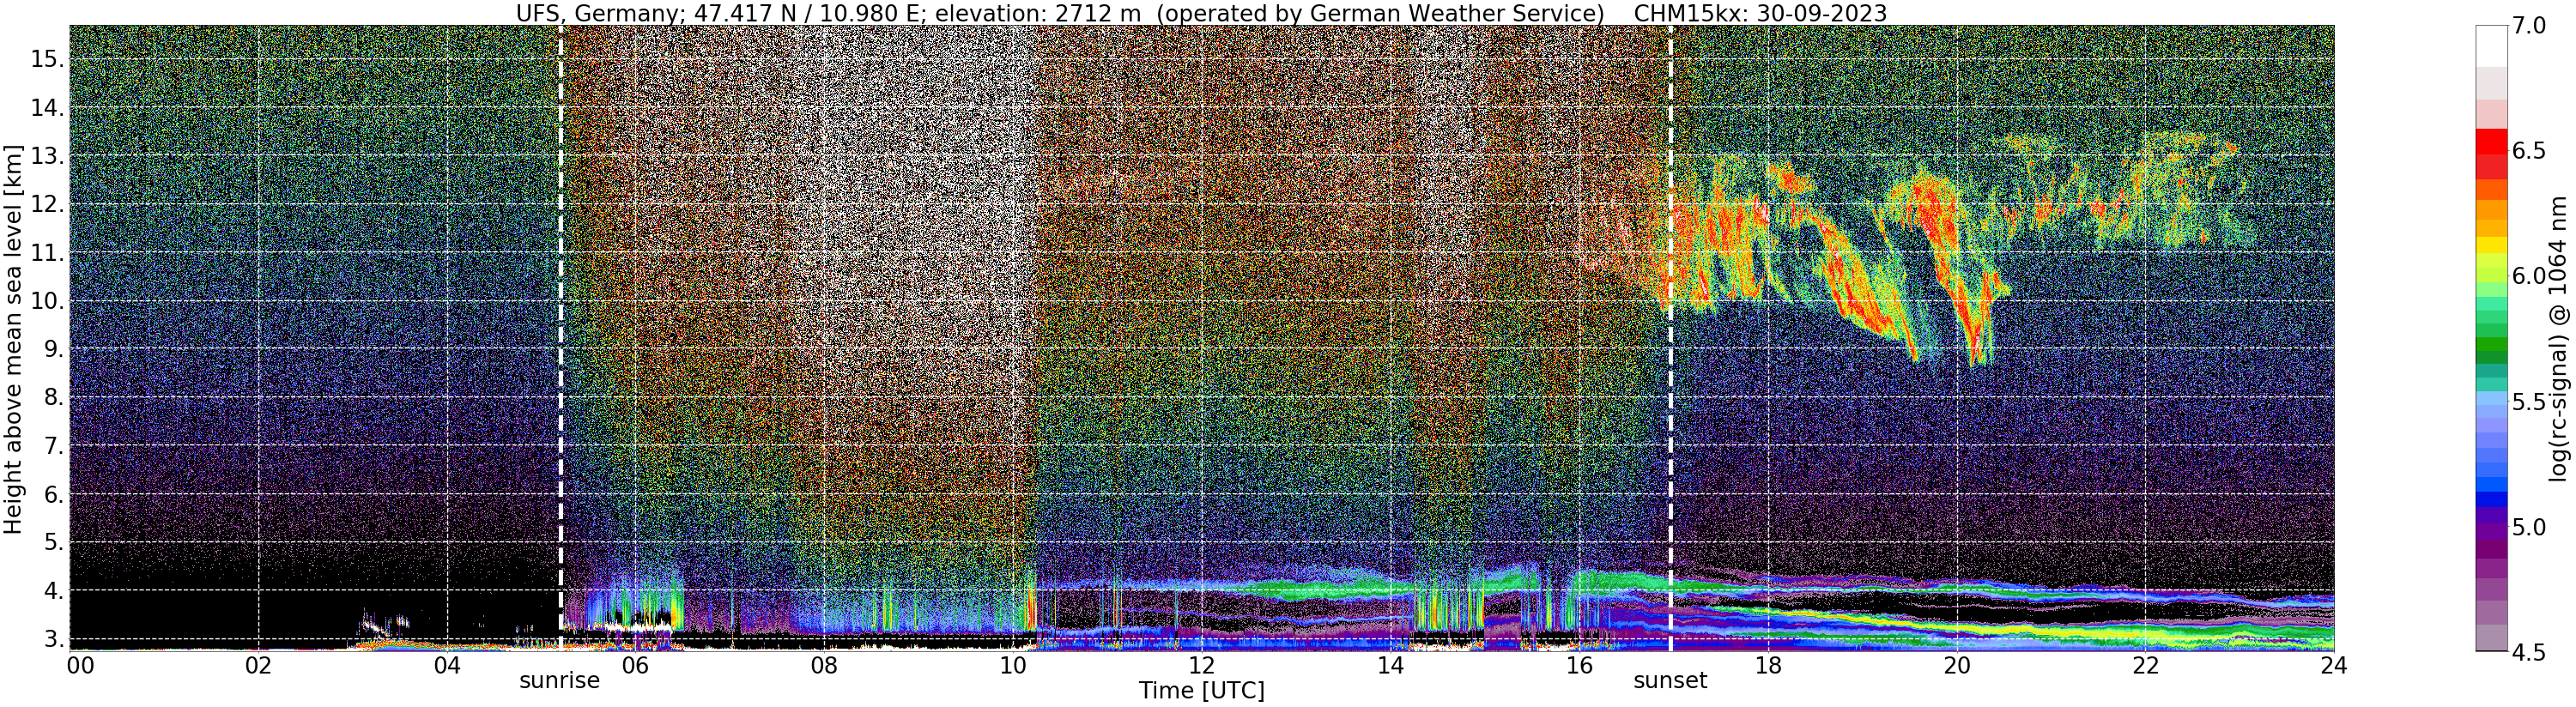Click the dashed sunrise marker line
Screen dimensions: 2576x707
[x=560, y=338]
